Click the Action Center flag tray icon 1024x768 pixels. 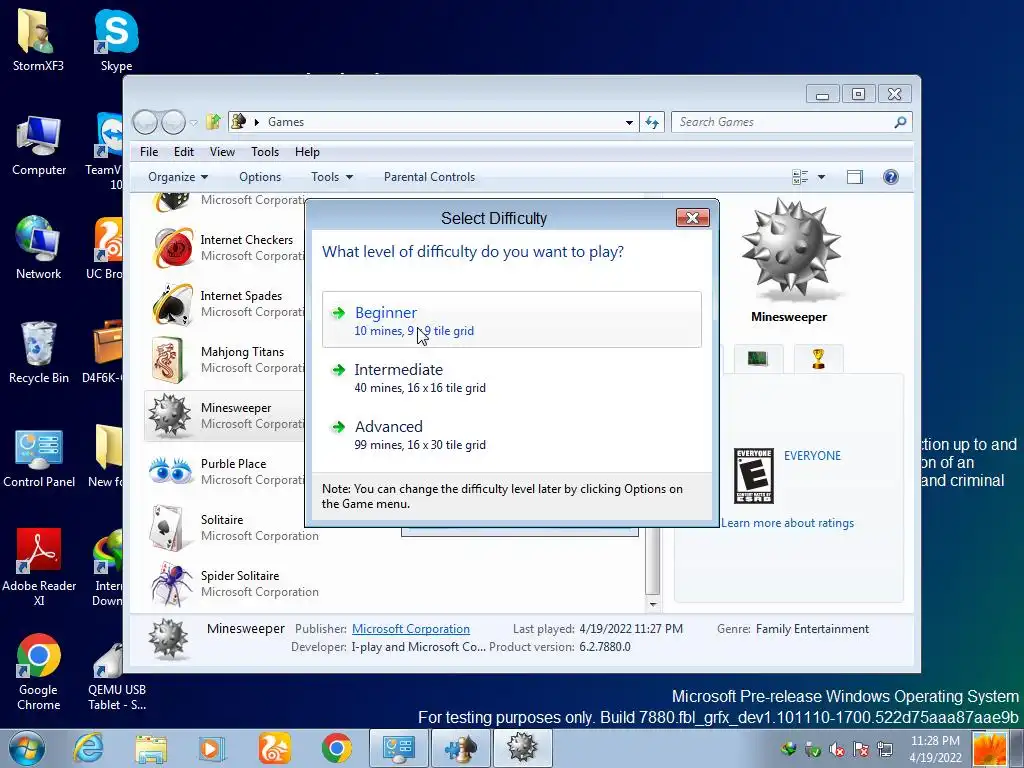861,750
